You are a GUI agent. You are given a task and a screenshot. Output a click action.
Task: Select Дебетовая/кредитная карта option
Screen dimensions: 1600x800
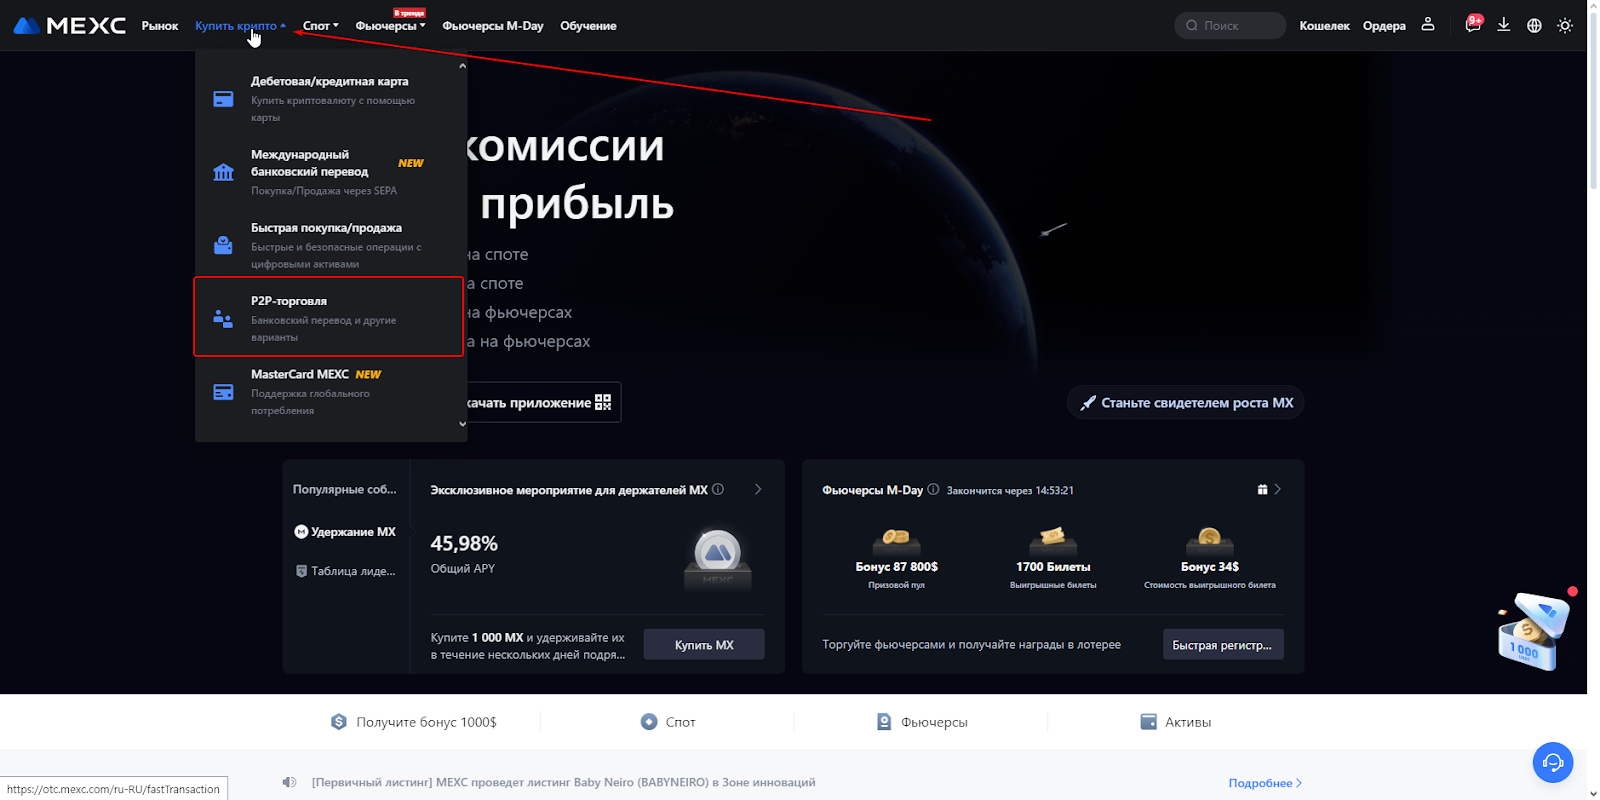pos(331,98)
